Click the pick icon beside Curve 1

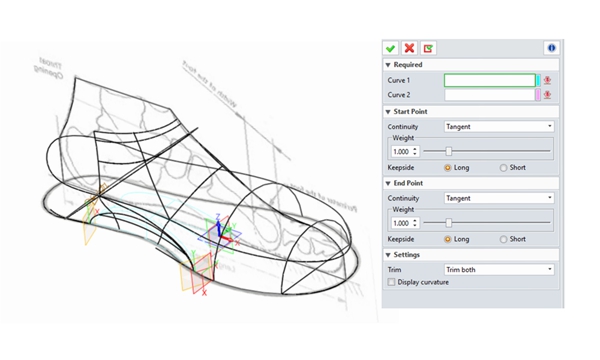[x=548, y=80]
